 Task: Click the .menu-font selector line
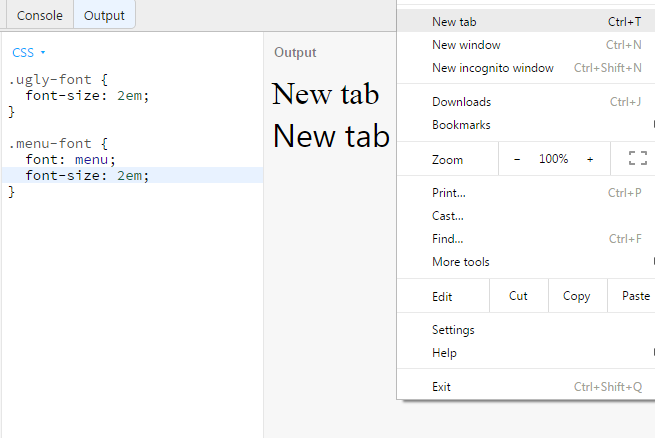click(58, 144)
